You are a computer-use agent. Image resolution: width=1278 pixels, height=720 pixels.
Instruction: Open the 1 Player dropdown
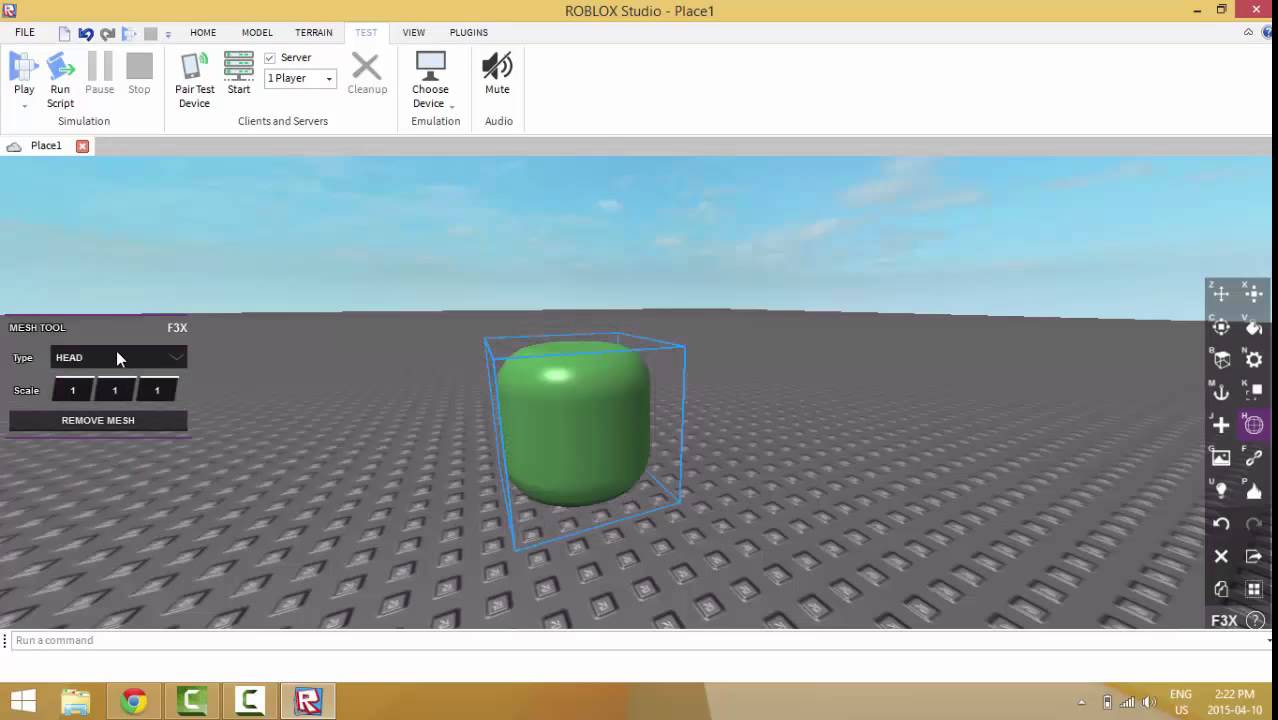[x=300, y=78]
